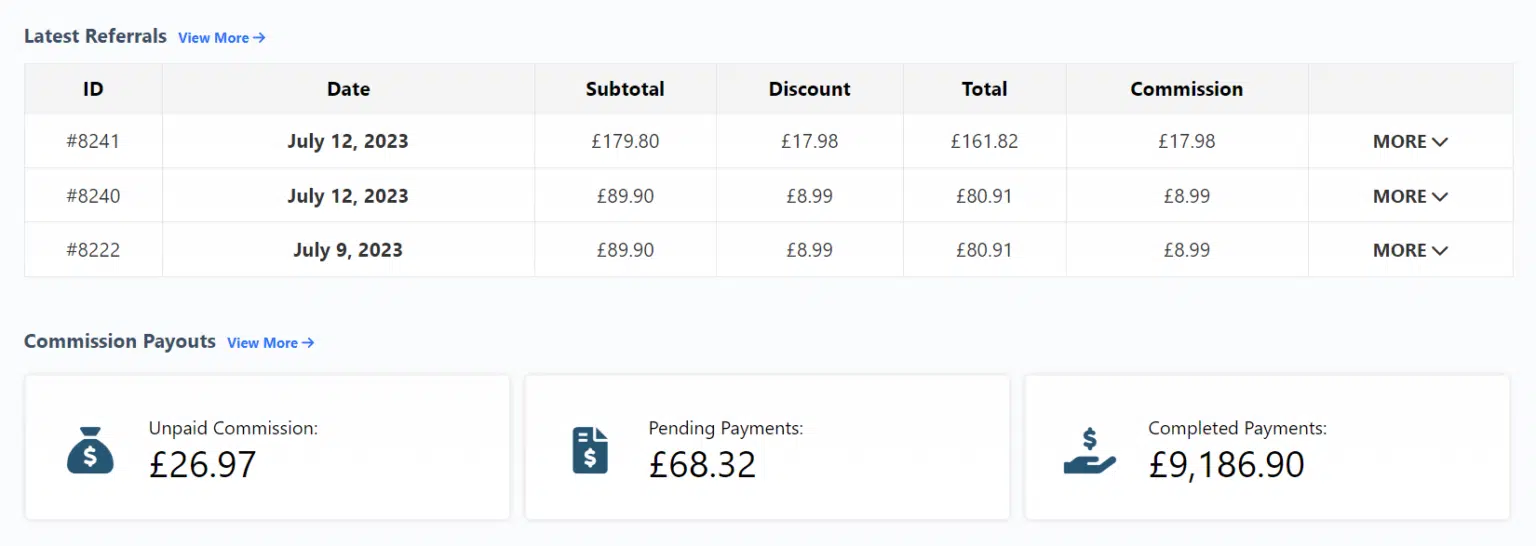The width and height of the screenshot is (1536, 546).
Task: Click the Commission column header
Action: click(1186, 89)
